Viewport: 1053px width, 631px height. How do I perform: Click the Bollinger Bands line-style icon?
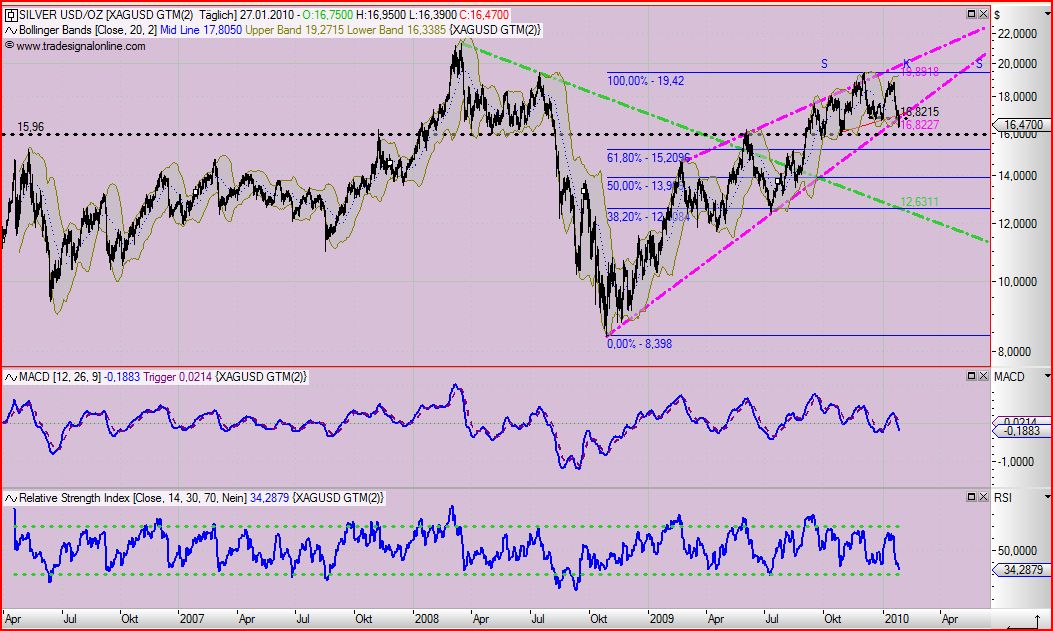tap(10, 30)
